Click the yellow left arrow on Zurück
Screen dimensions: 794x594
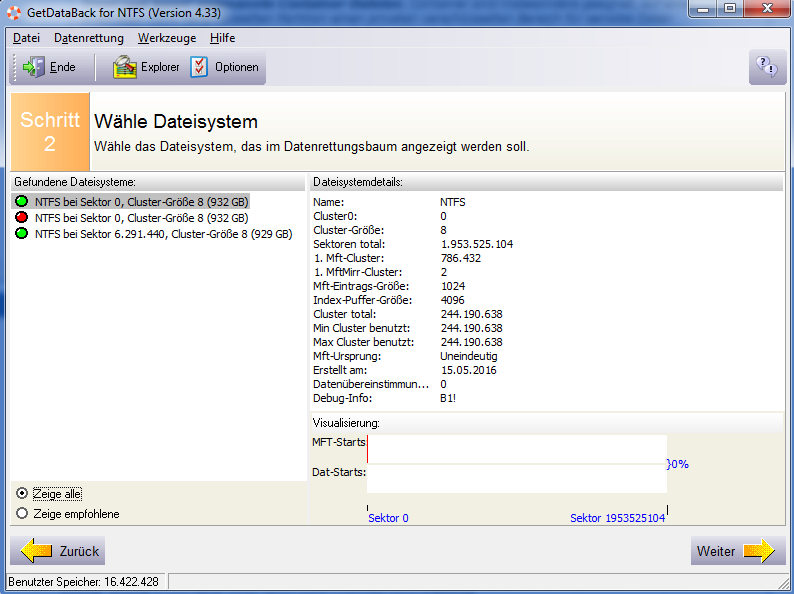tap(36, 550)
